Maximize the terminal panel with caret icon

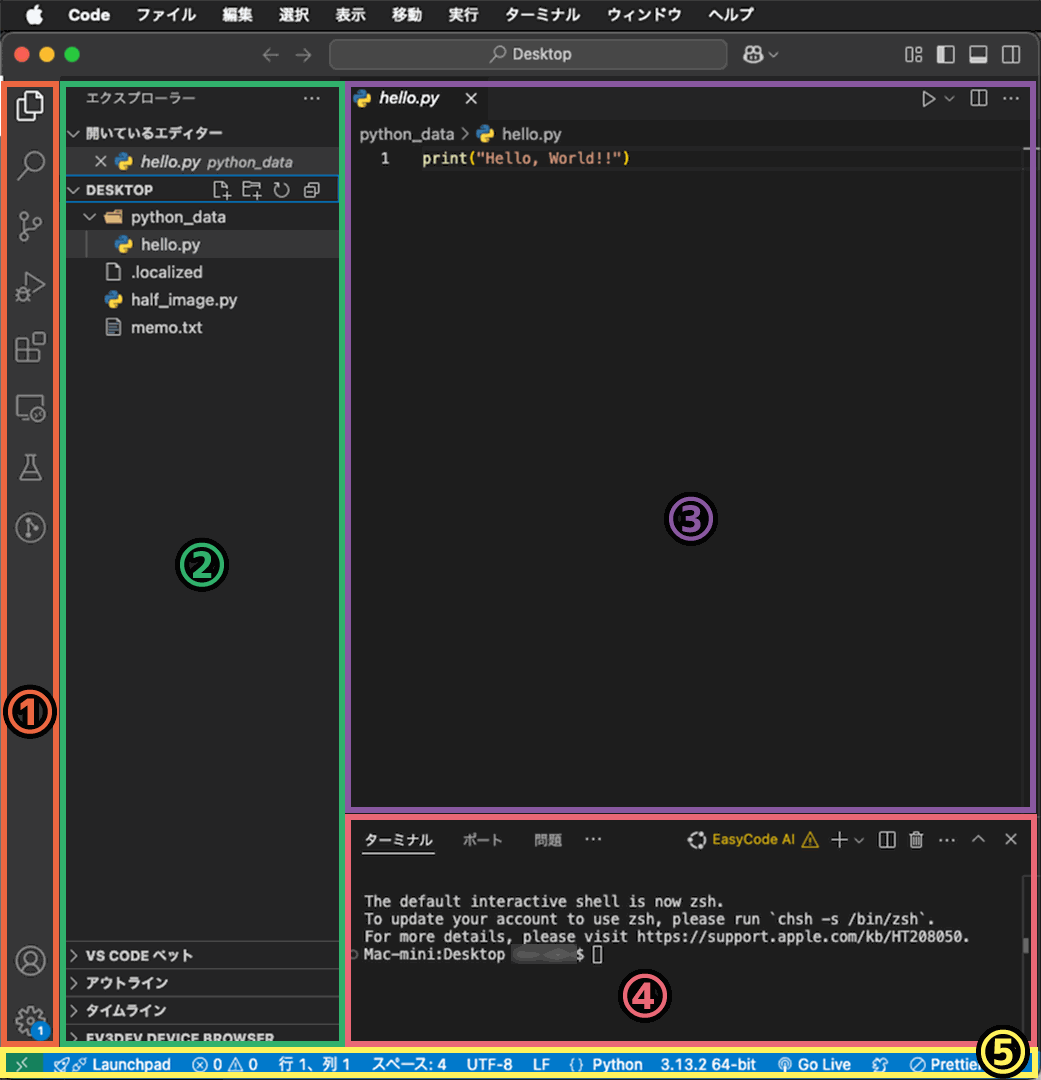pyautogui.click(x=978, y=839)
